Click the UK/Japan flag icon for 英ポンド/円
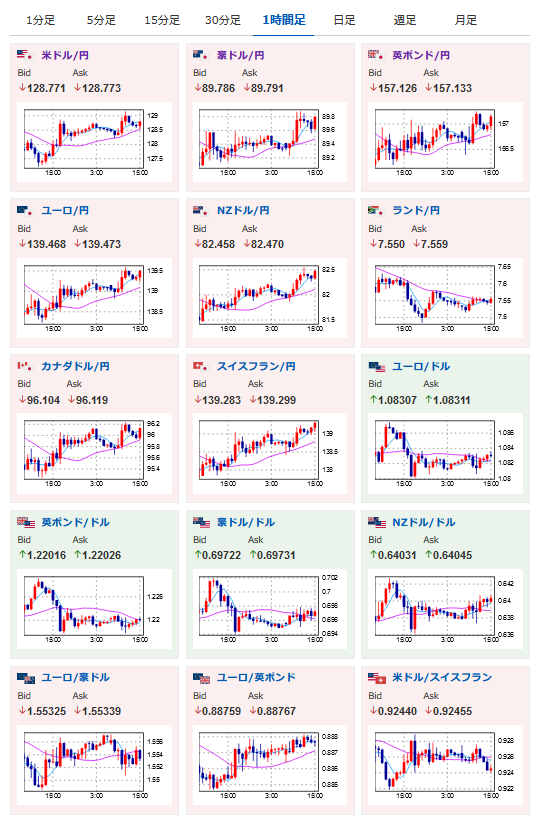Viewport: 535px width, 817px height. 376,55
